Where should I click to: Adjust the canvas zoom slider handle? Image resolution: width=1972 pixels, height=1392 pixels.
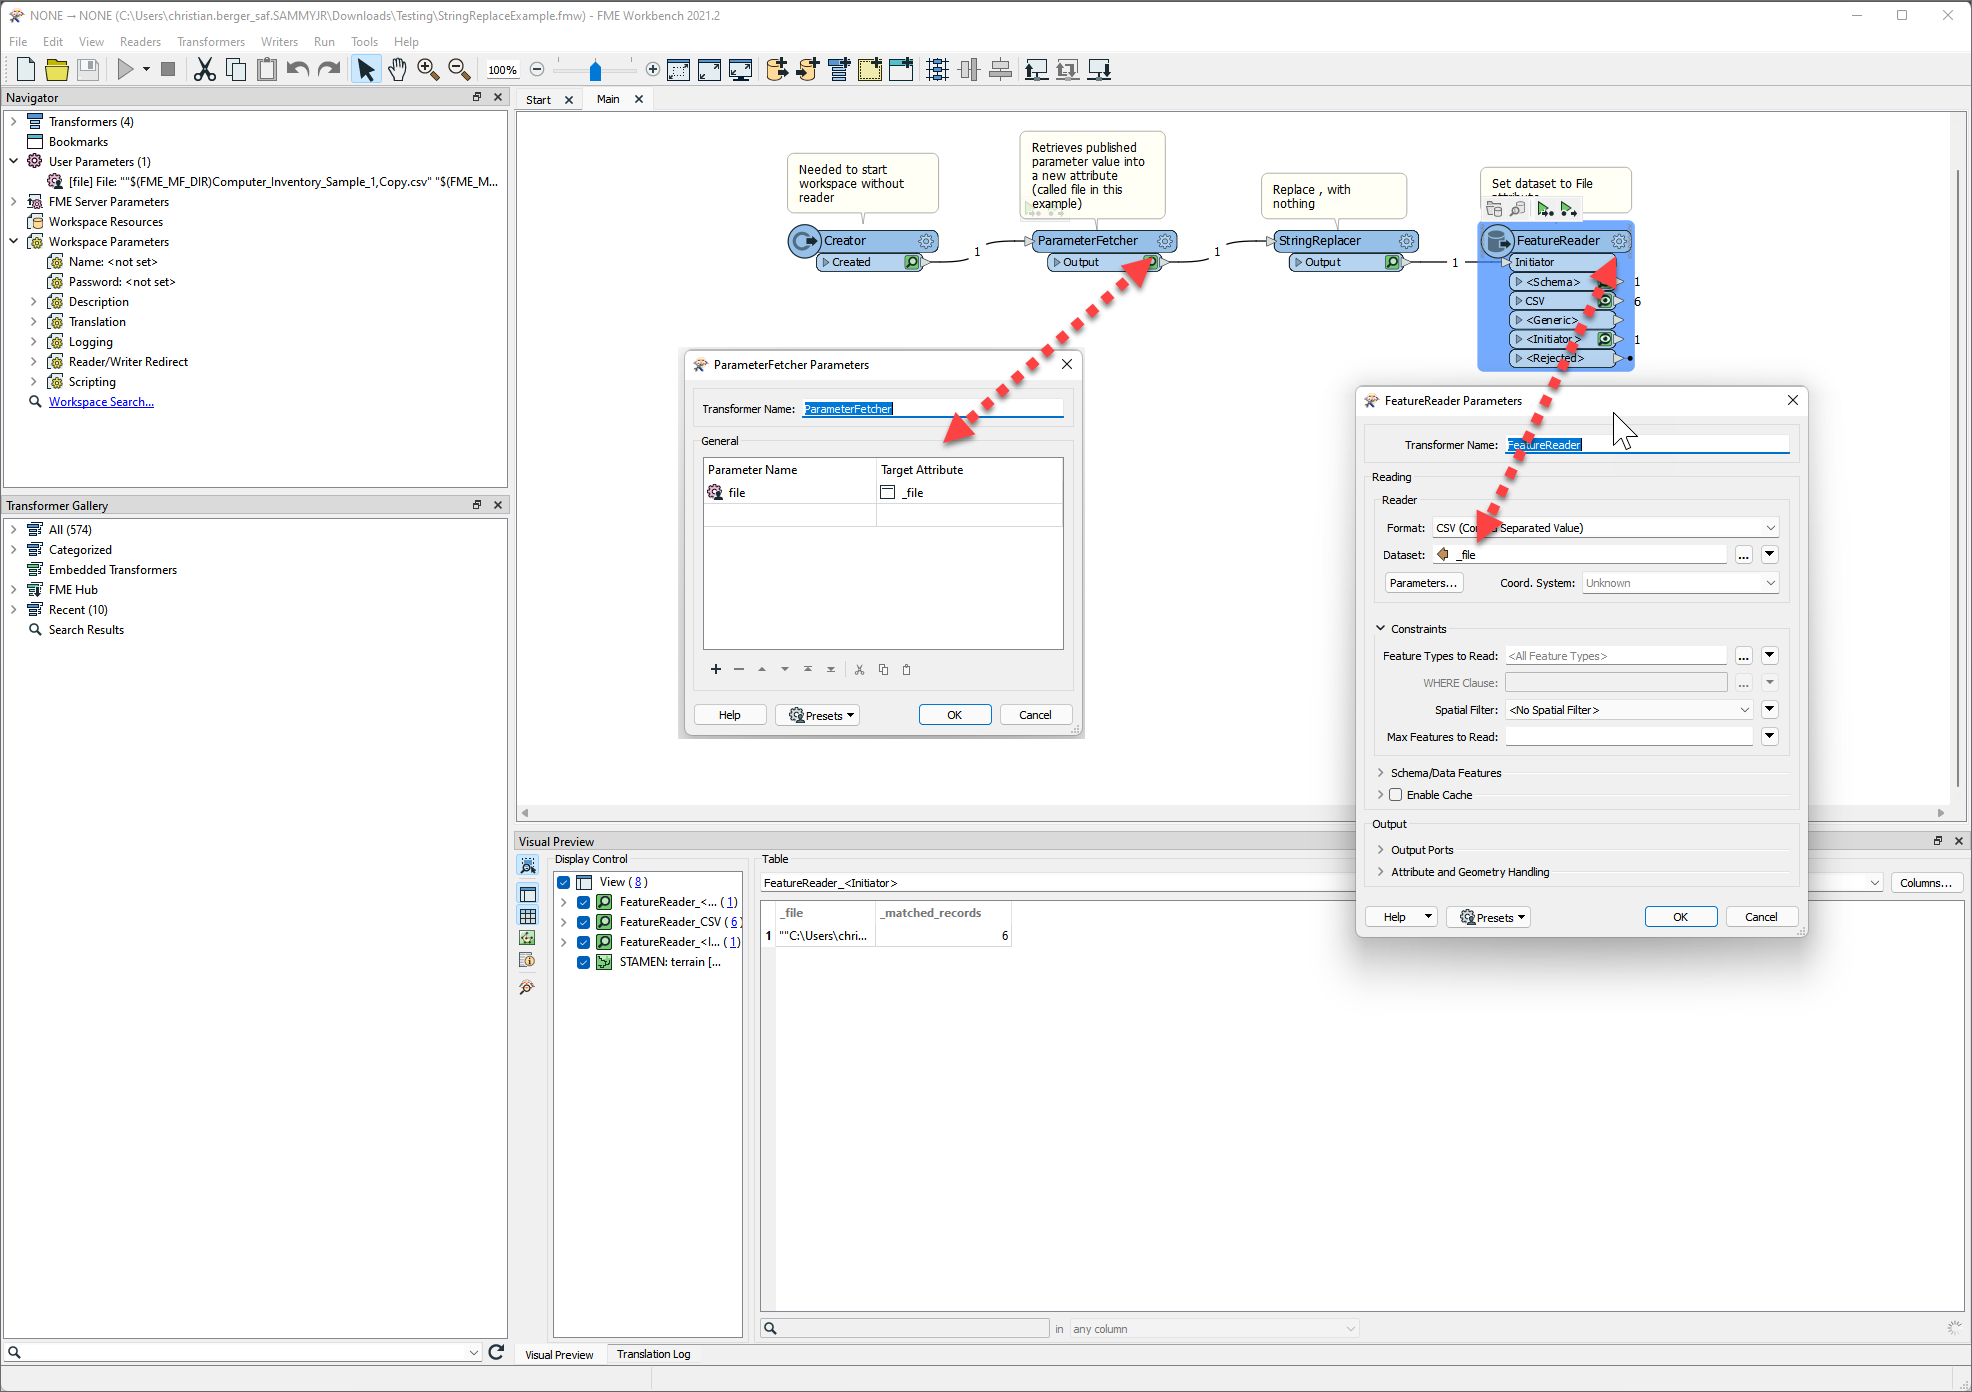point(596,70)
